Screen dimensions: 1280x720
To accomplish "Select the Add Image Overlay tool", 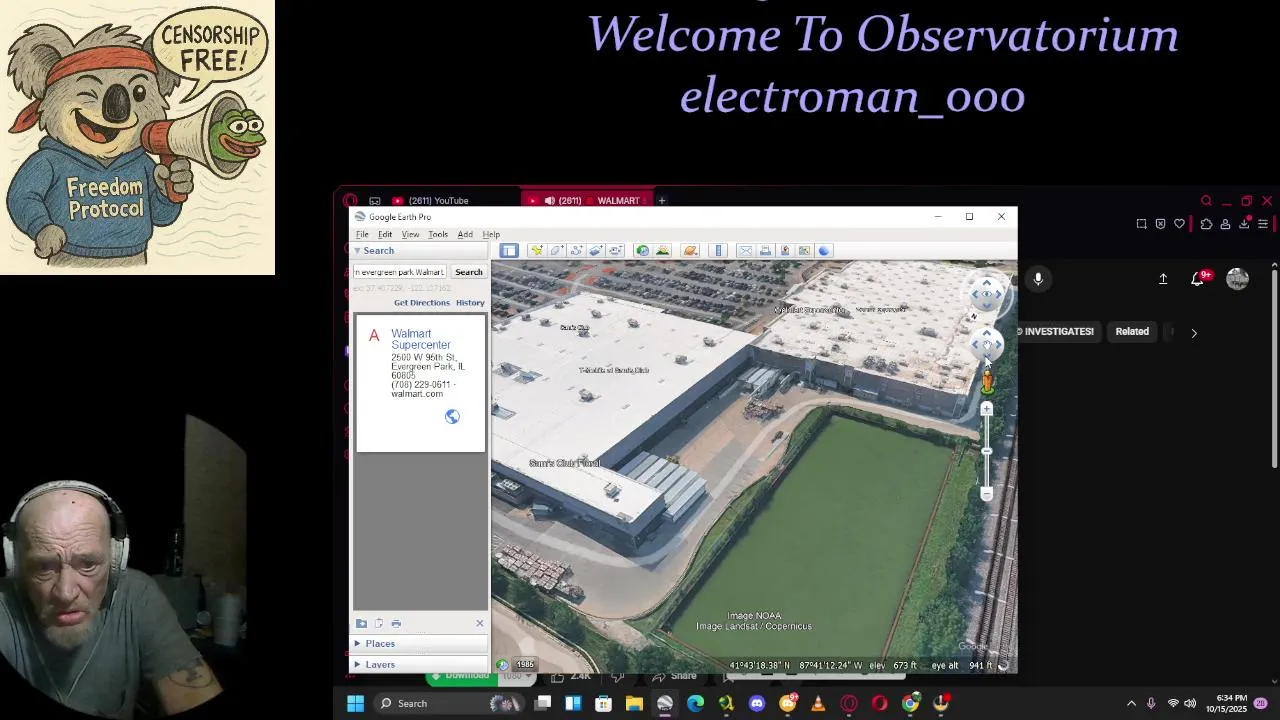I will 596,251.
